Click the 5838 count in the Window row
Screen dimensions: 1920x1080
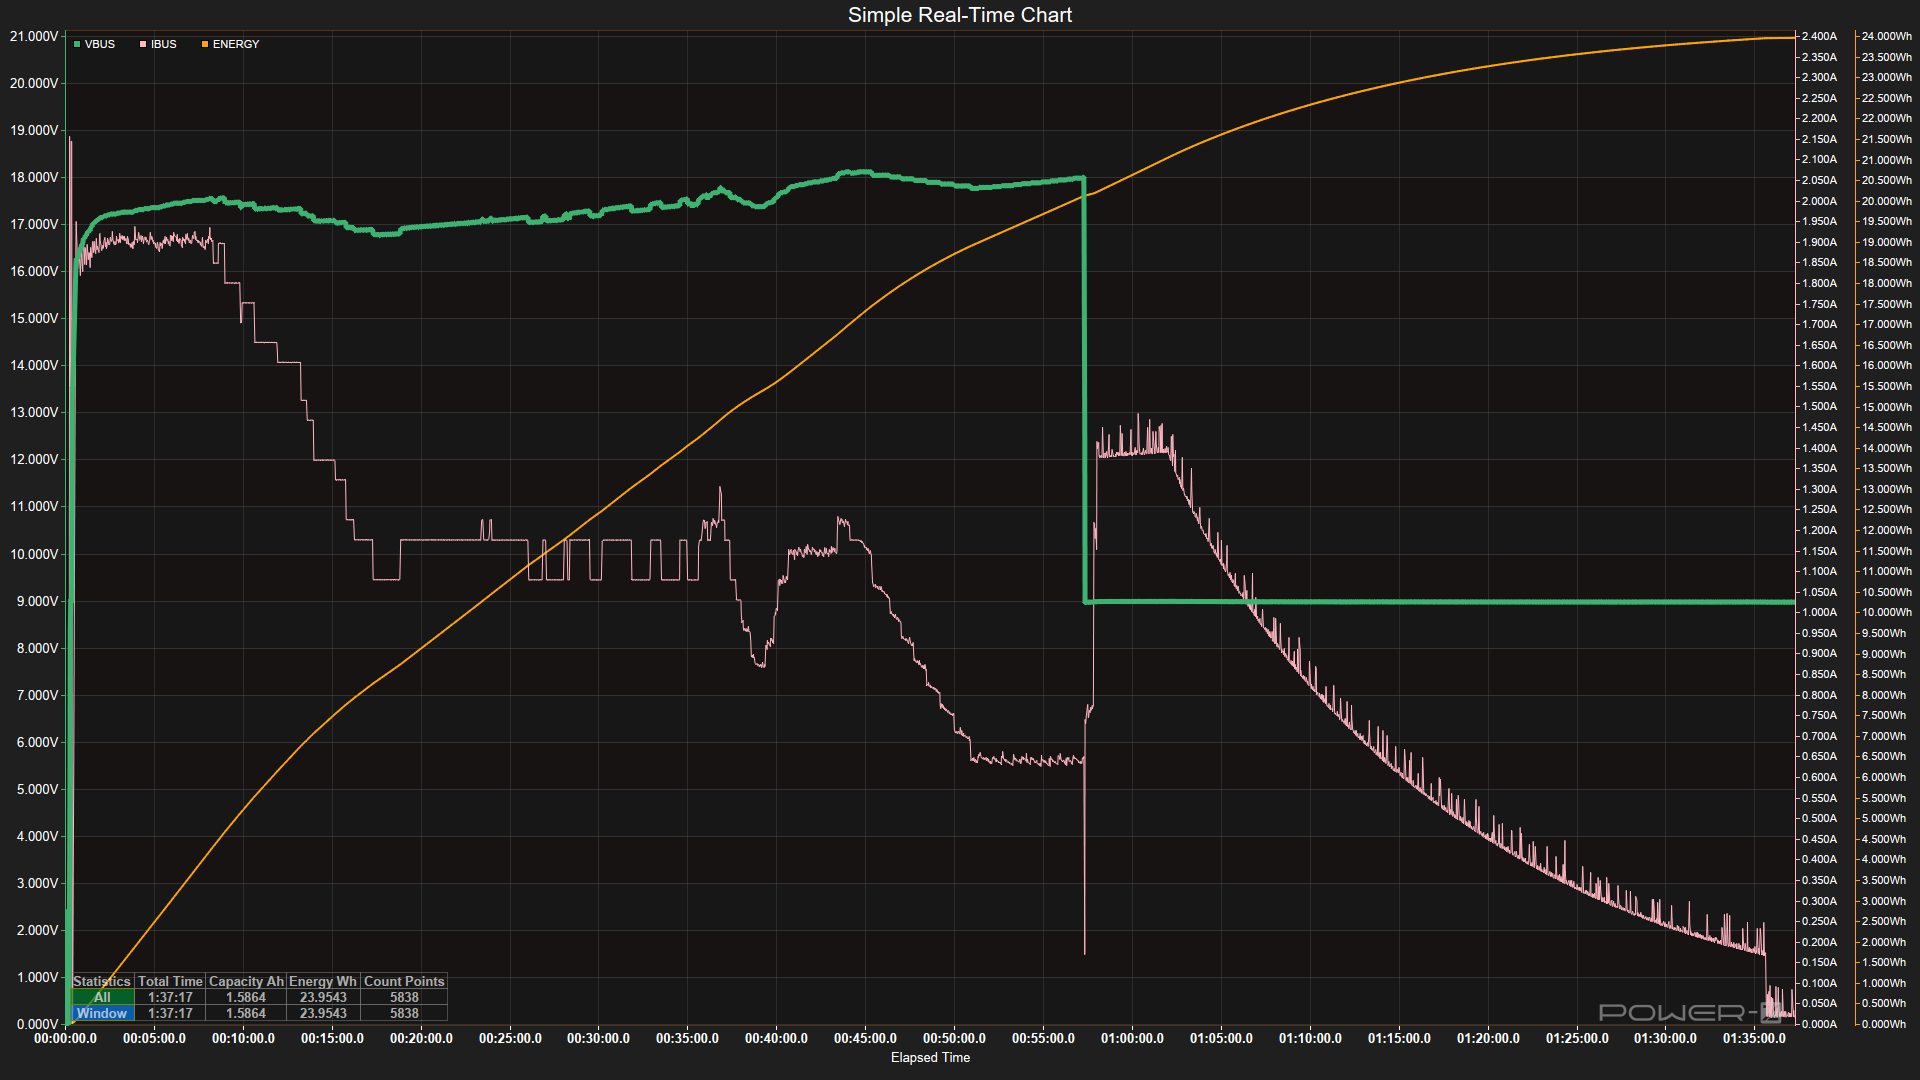click(404, 1014)
